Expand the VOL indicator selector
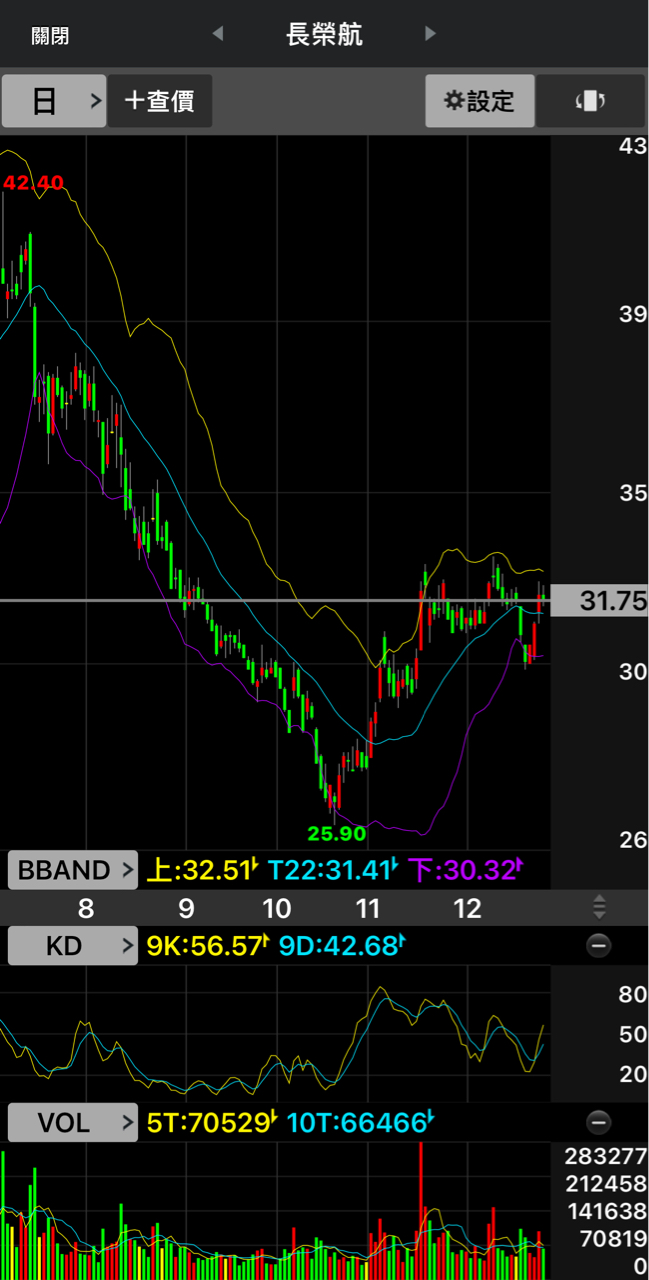This screenshot has height=1280, width=649. [73, 1123]
